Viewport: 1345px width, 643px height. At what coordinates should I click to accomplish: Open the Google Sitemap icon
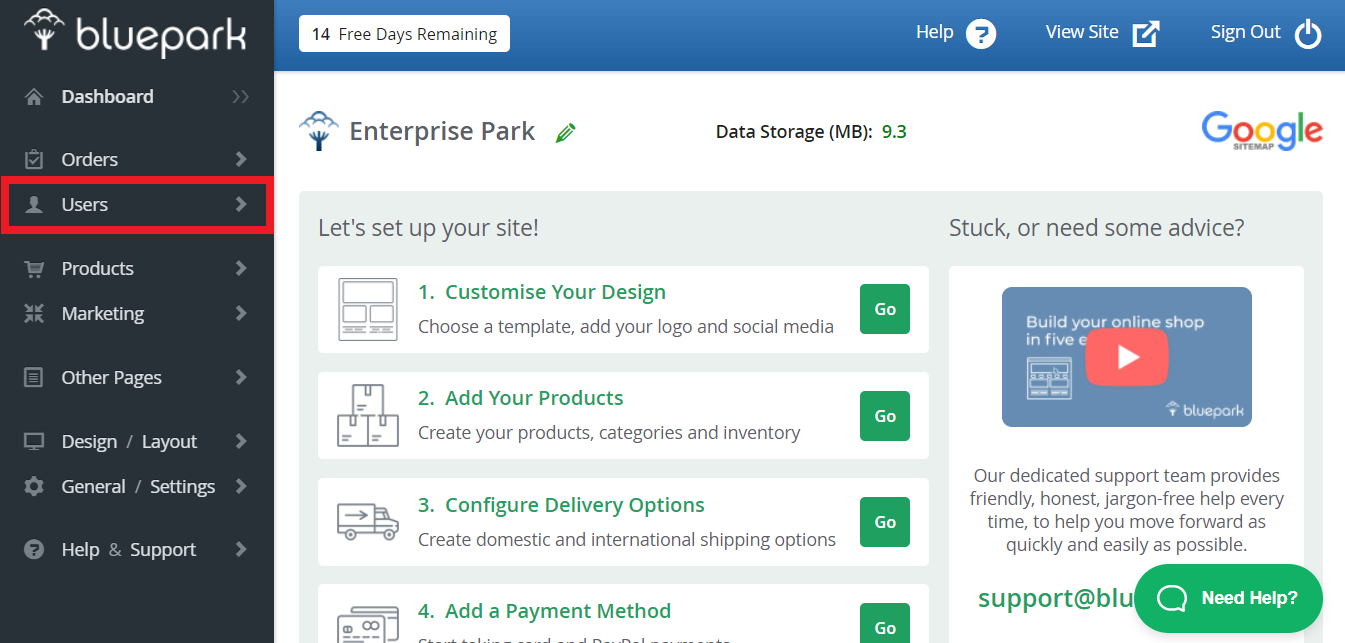click(1261, 131)
